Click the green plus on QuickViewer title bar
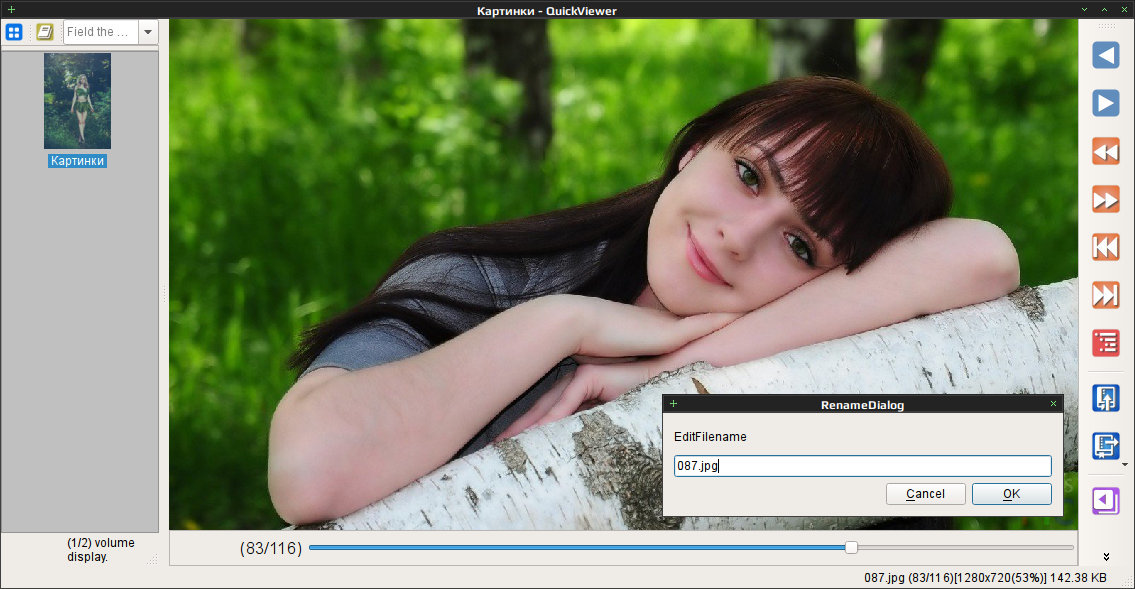 [x=11, y=9]
